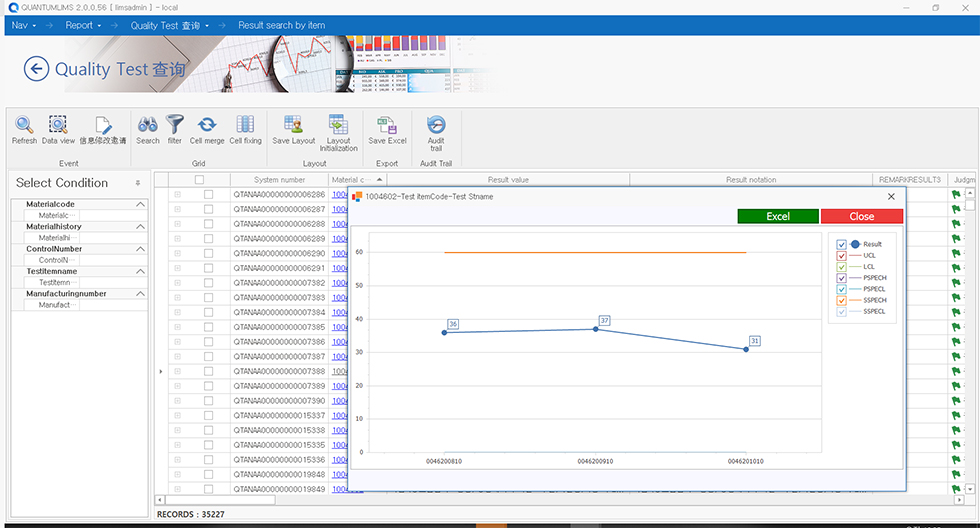Activate the funnel filter tool
980x528 pixels.
175,126
